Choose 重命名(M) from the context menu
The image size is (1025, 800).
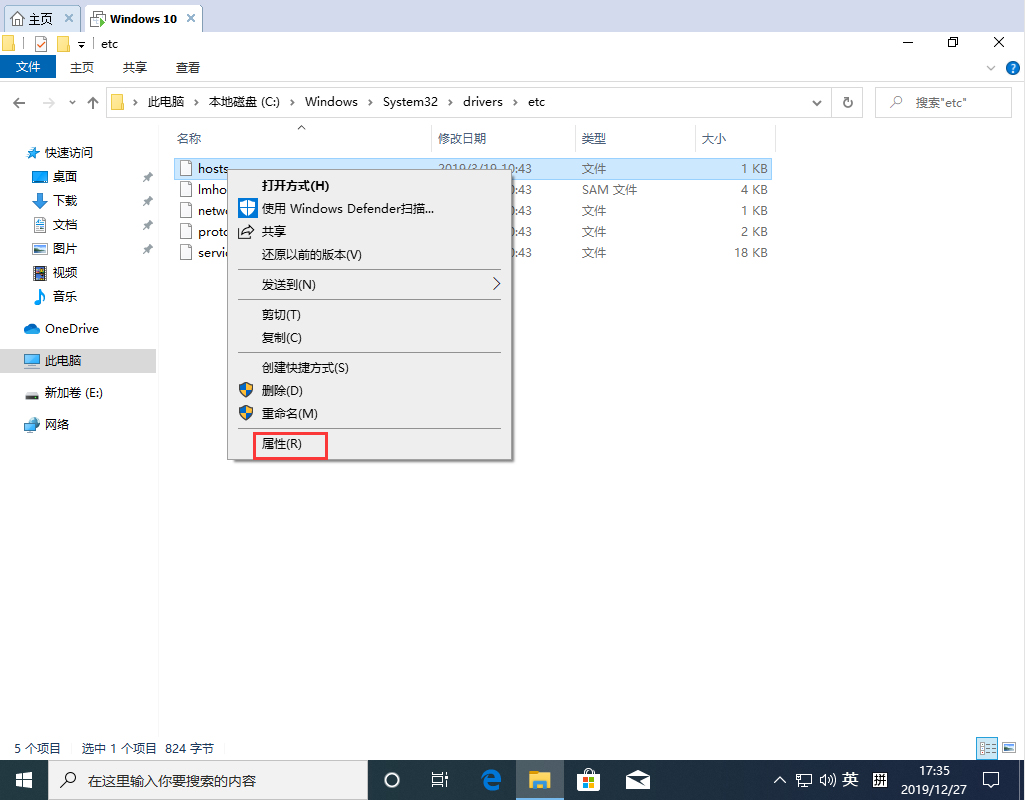pos(288,413)
